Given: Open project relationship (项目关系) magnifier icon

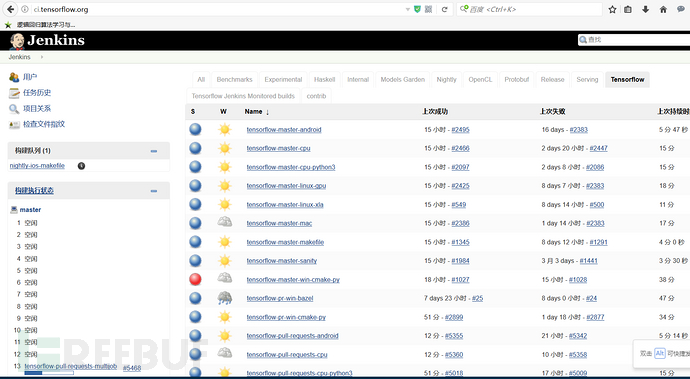Looking at the screenshot, I should 14,109.
